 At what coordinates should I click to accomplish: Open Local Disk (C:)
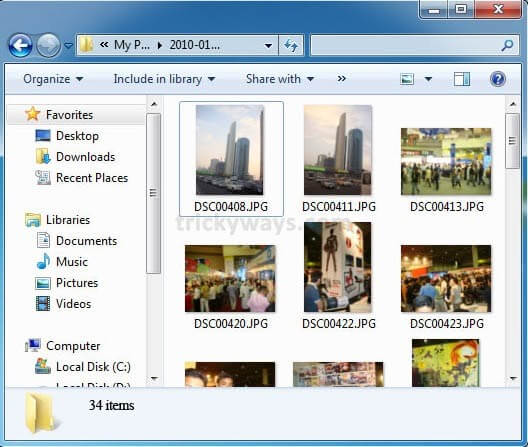[x=93, y=367]
